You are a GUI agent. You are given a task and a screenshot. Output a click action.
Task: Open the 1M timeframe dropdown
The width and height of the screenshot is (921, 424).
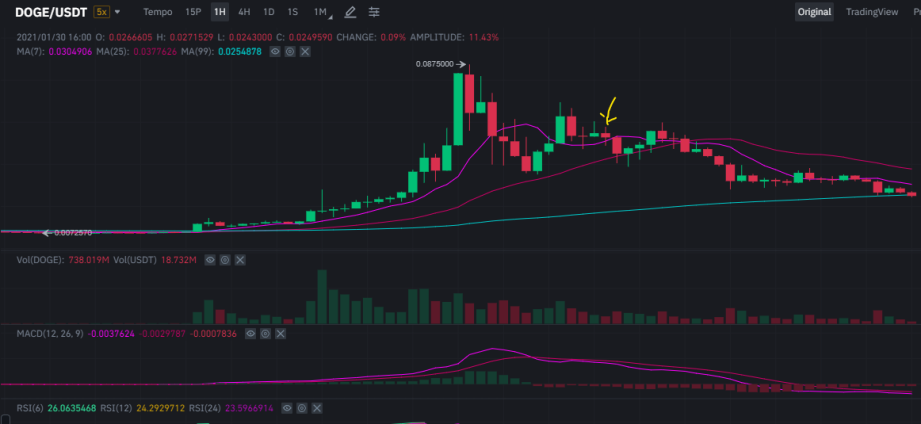click(320, 12)
